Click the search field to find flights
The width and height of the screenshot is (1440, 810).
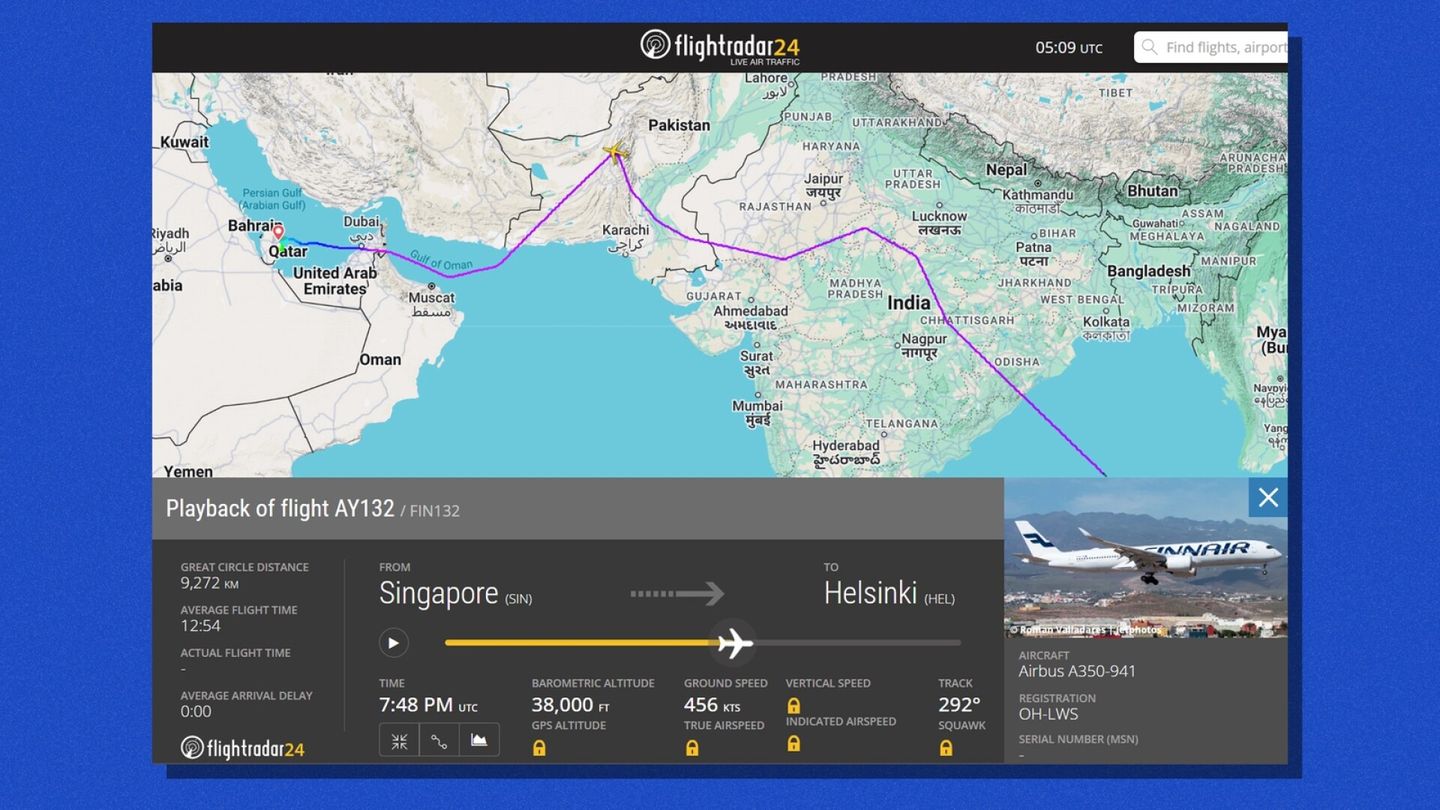point(1211,47)
